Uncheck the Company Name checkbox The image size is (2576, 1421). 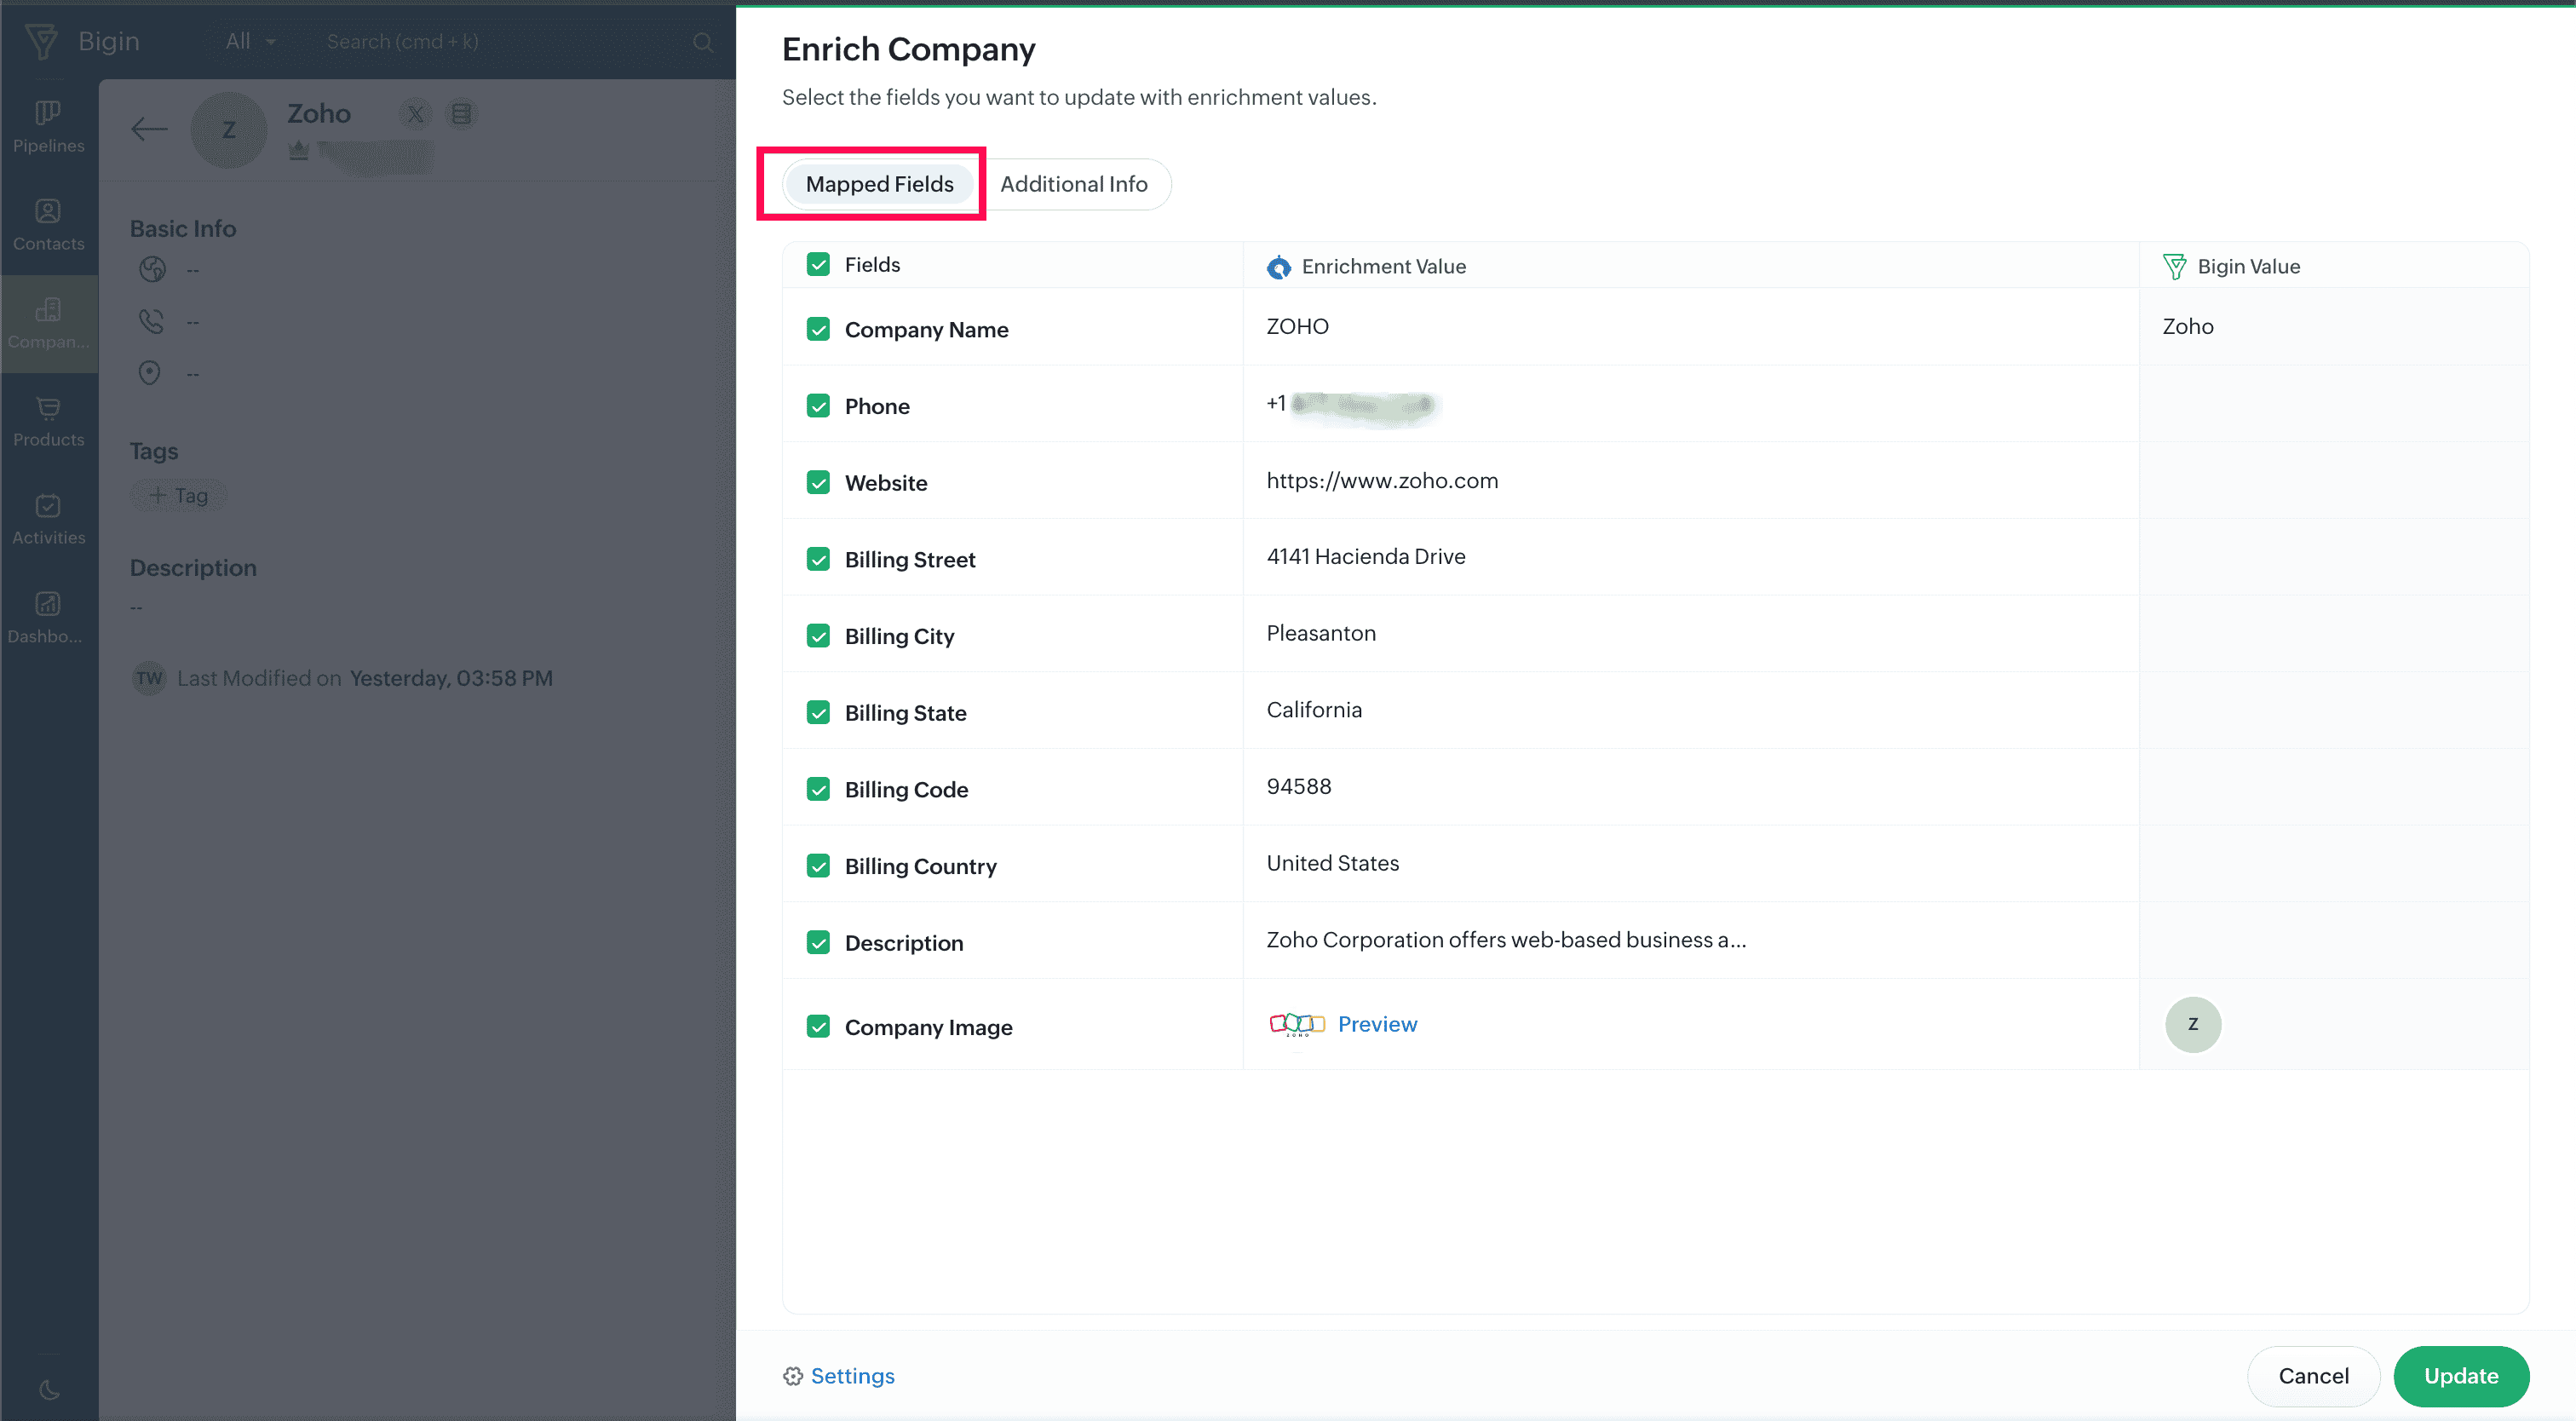coord(818,329)
